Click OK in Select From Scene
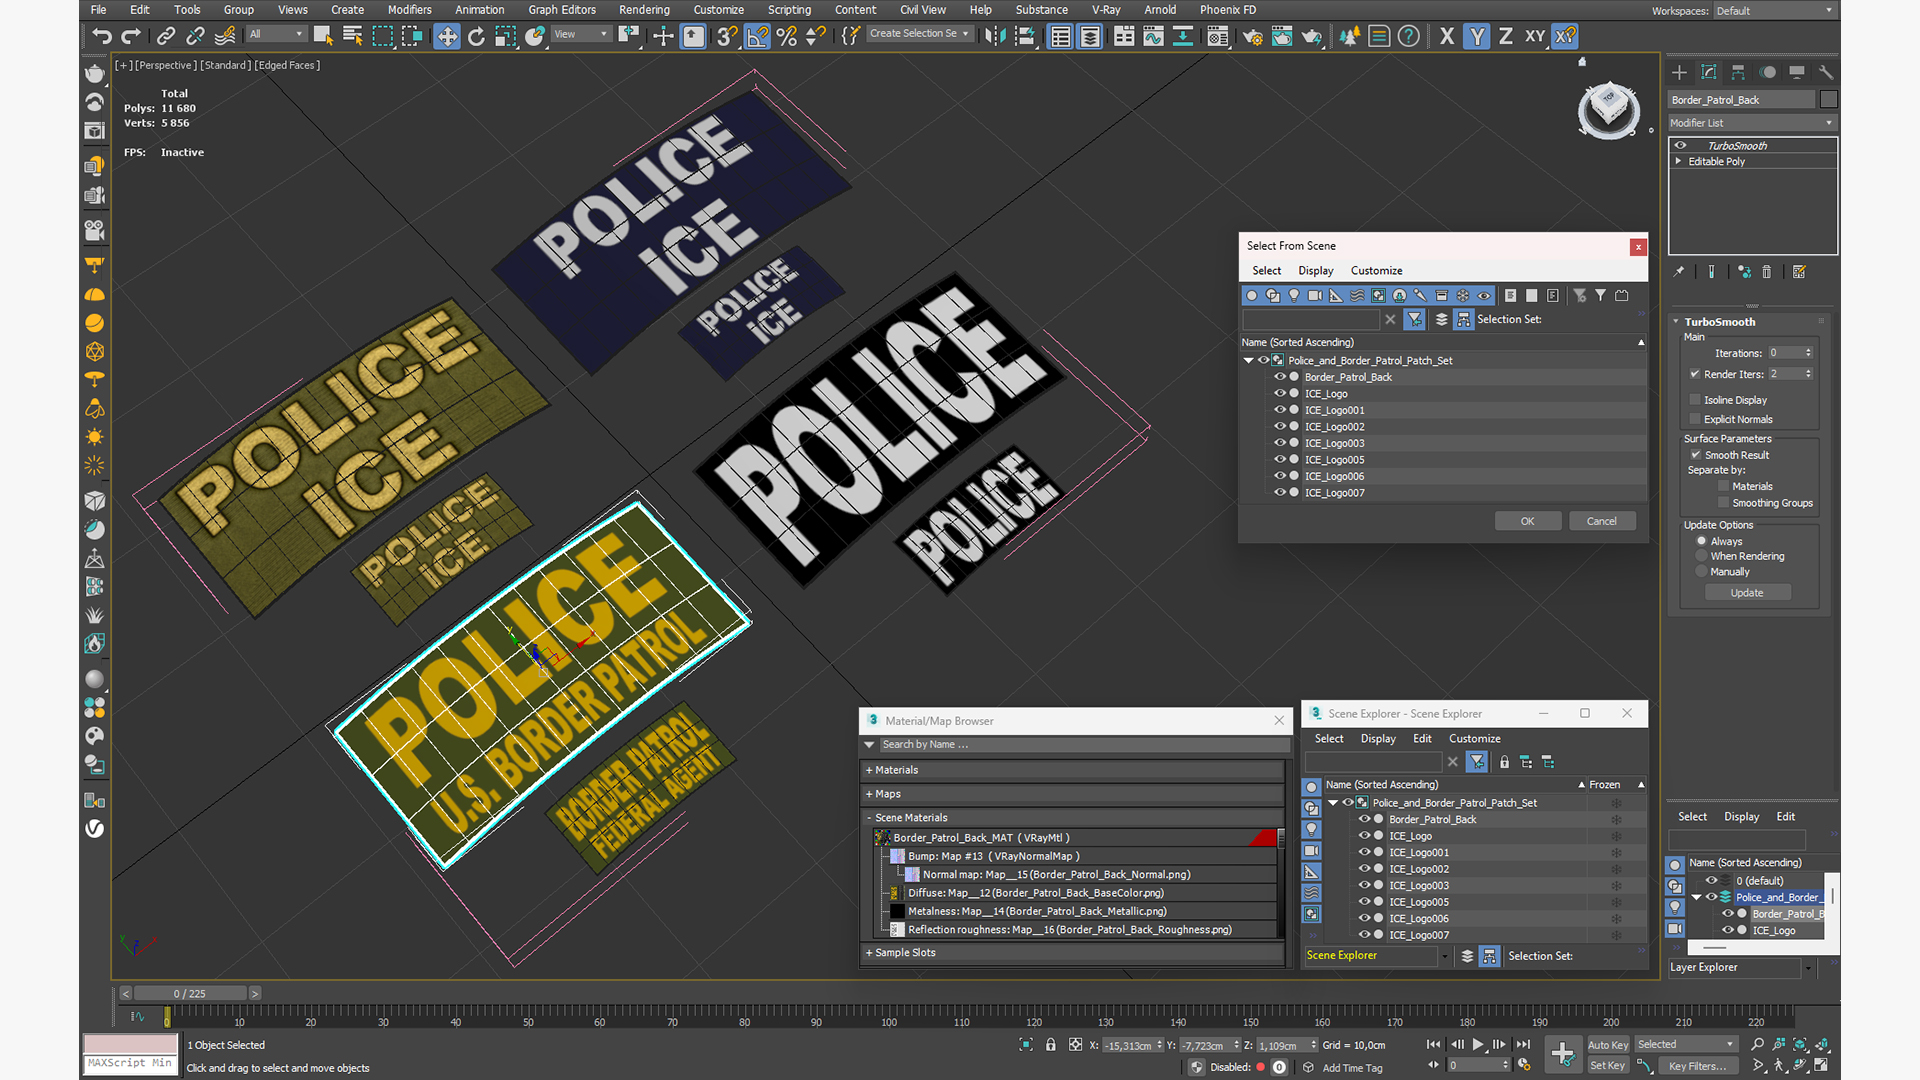Image resolution: width=1920 pixels, height=1080 pixels. [1527, 521]
